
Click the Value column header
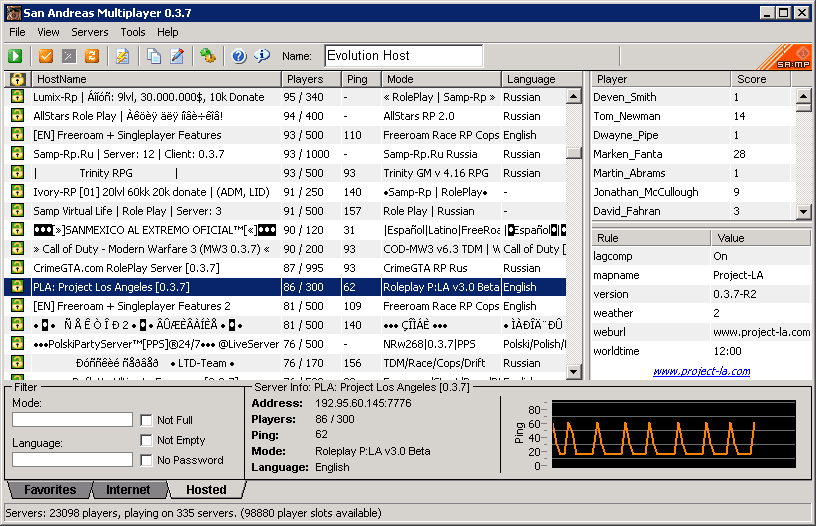761,238
